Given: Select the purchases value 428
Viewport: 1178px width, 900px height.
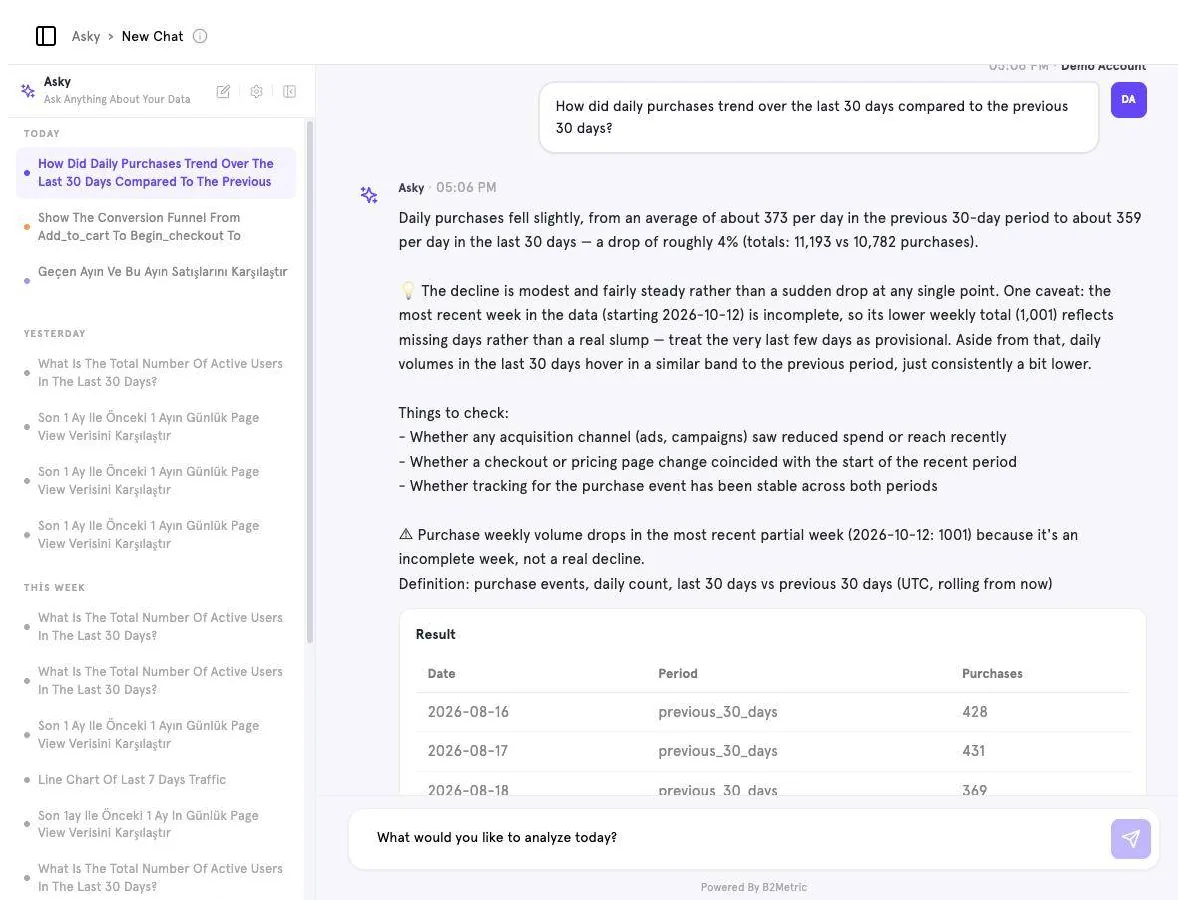Looking at the screenshot, I should point(974,712).
